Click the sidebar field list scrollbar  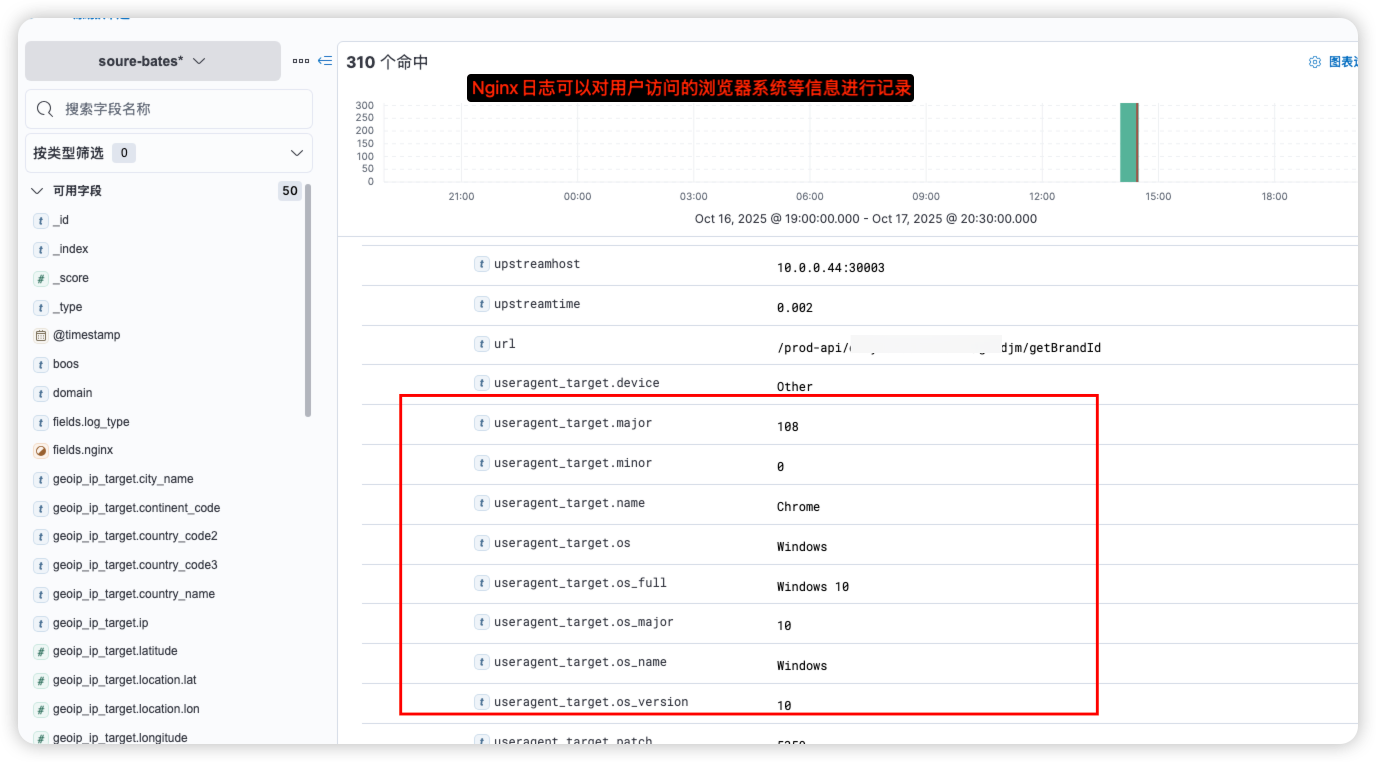click(308, 300)
